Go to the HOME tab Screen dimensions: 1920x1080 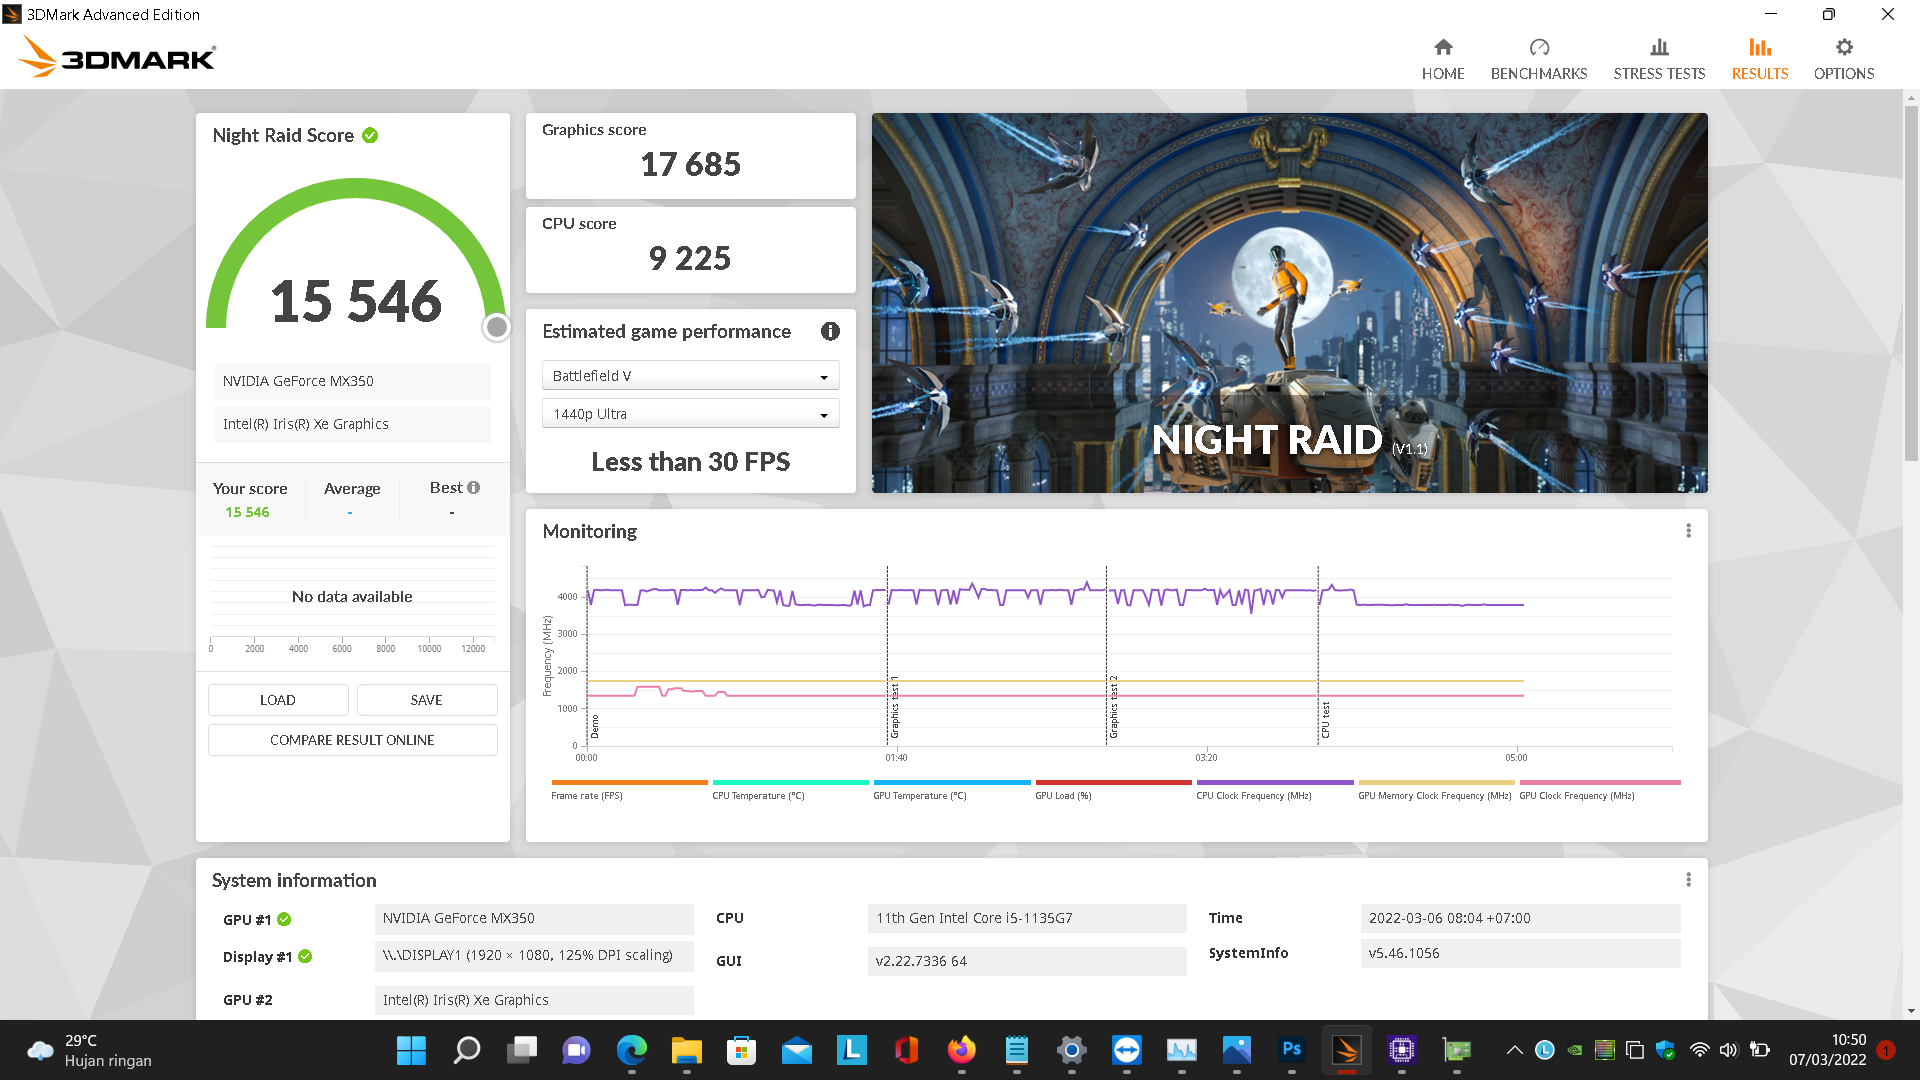(1443, 60)
